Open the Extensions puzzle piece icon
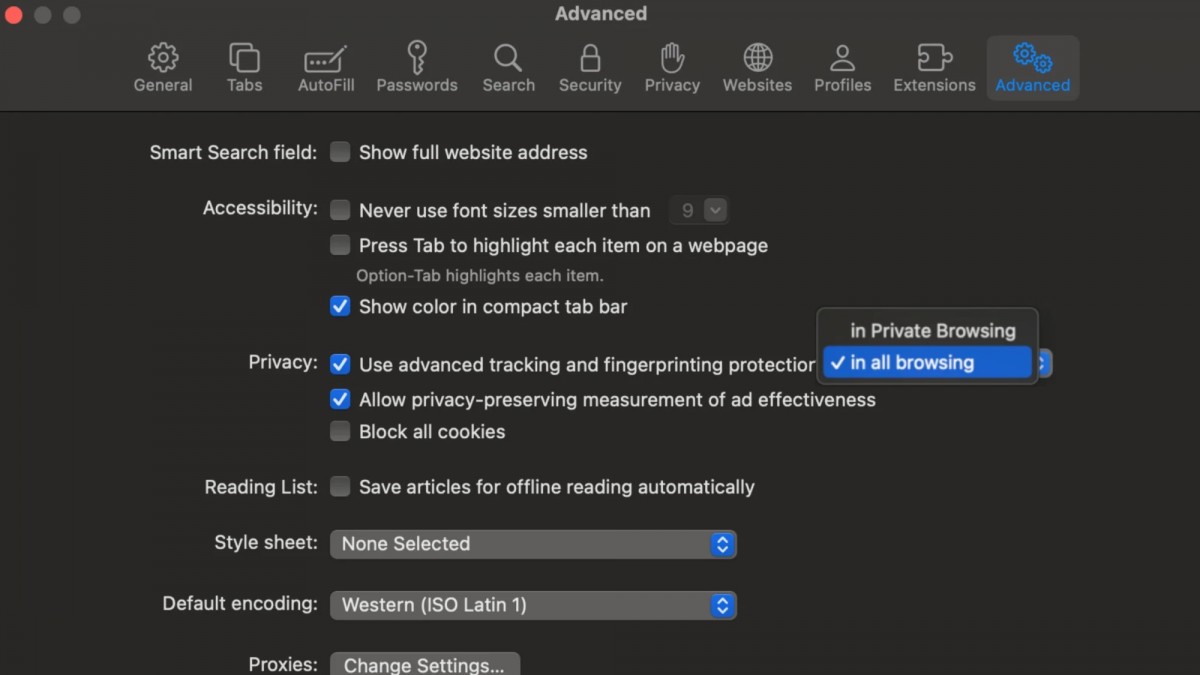This screenshot has height=675, width=1200. [x=934, y=57]
